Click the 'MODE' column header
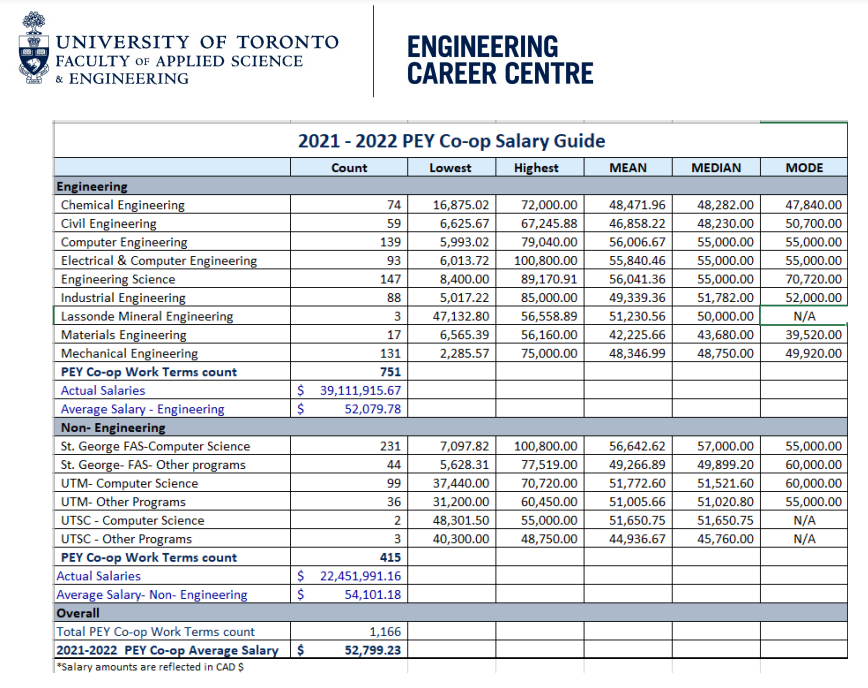868x688 pixels. pyautogui.click(x=804, y=168)
